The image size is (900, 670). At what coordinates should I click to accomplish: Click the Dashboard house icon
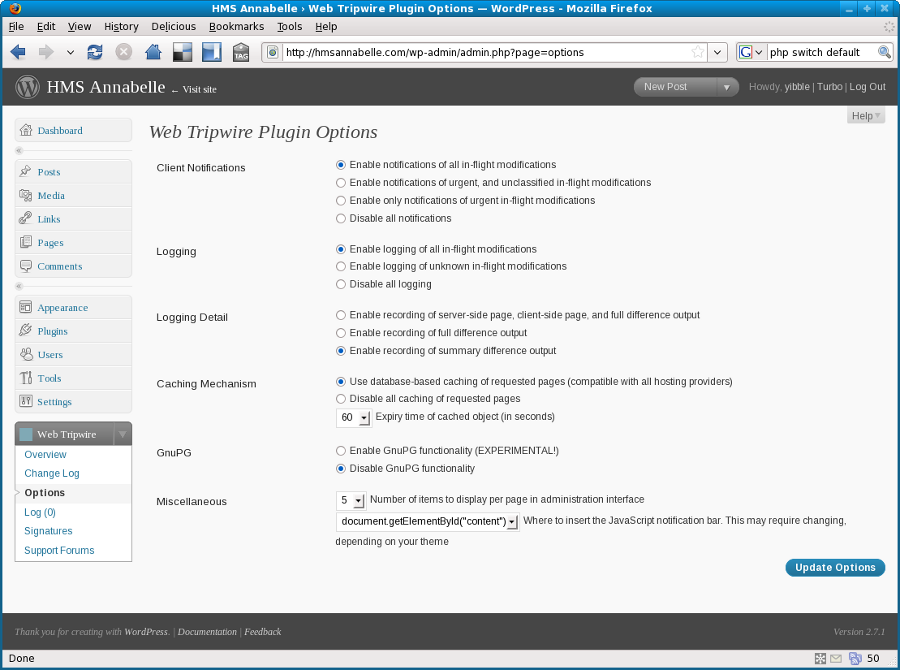(26, 130)
